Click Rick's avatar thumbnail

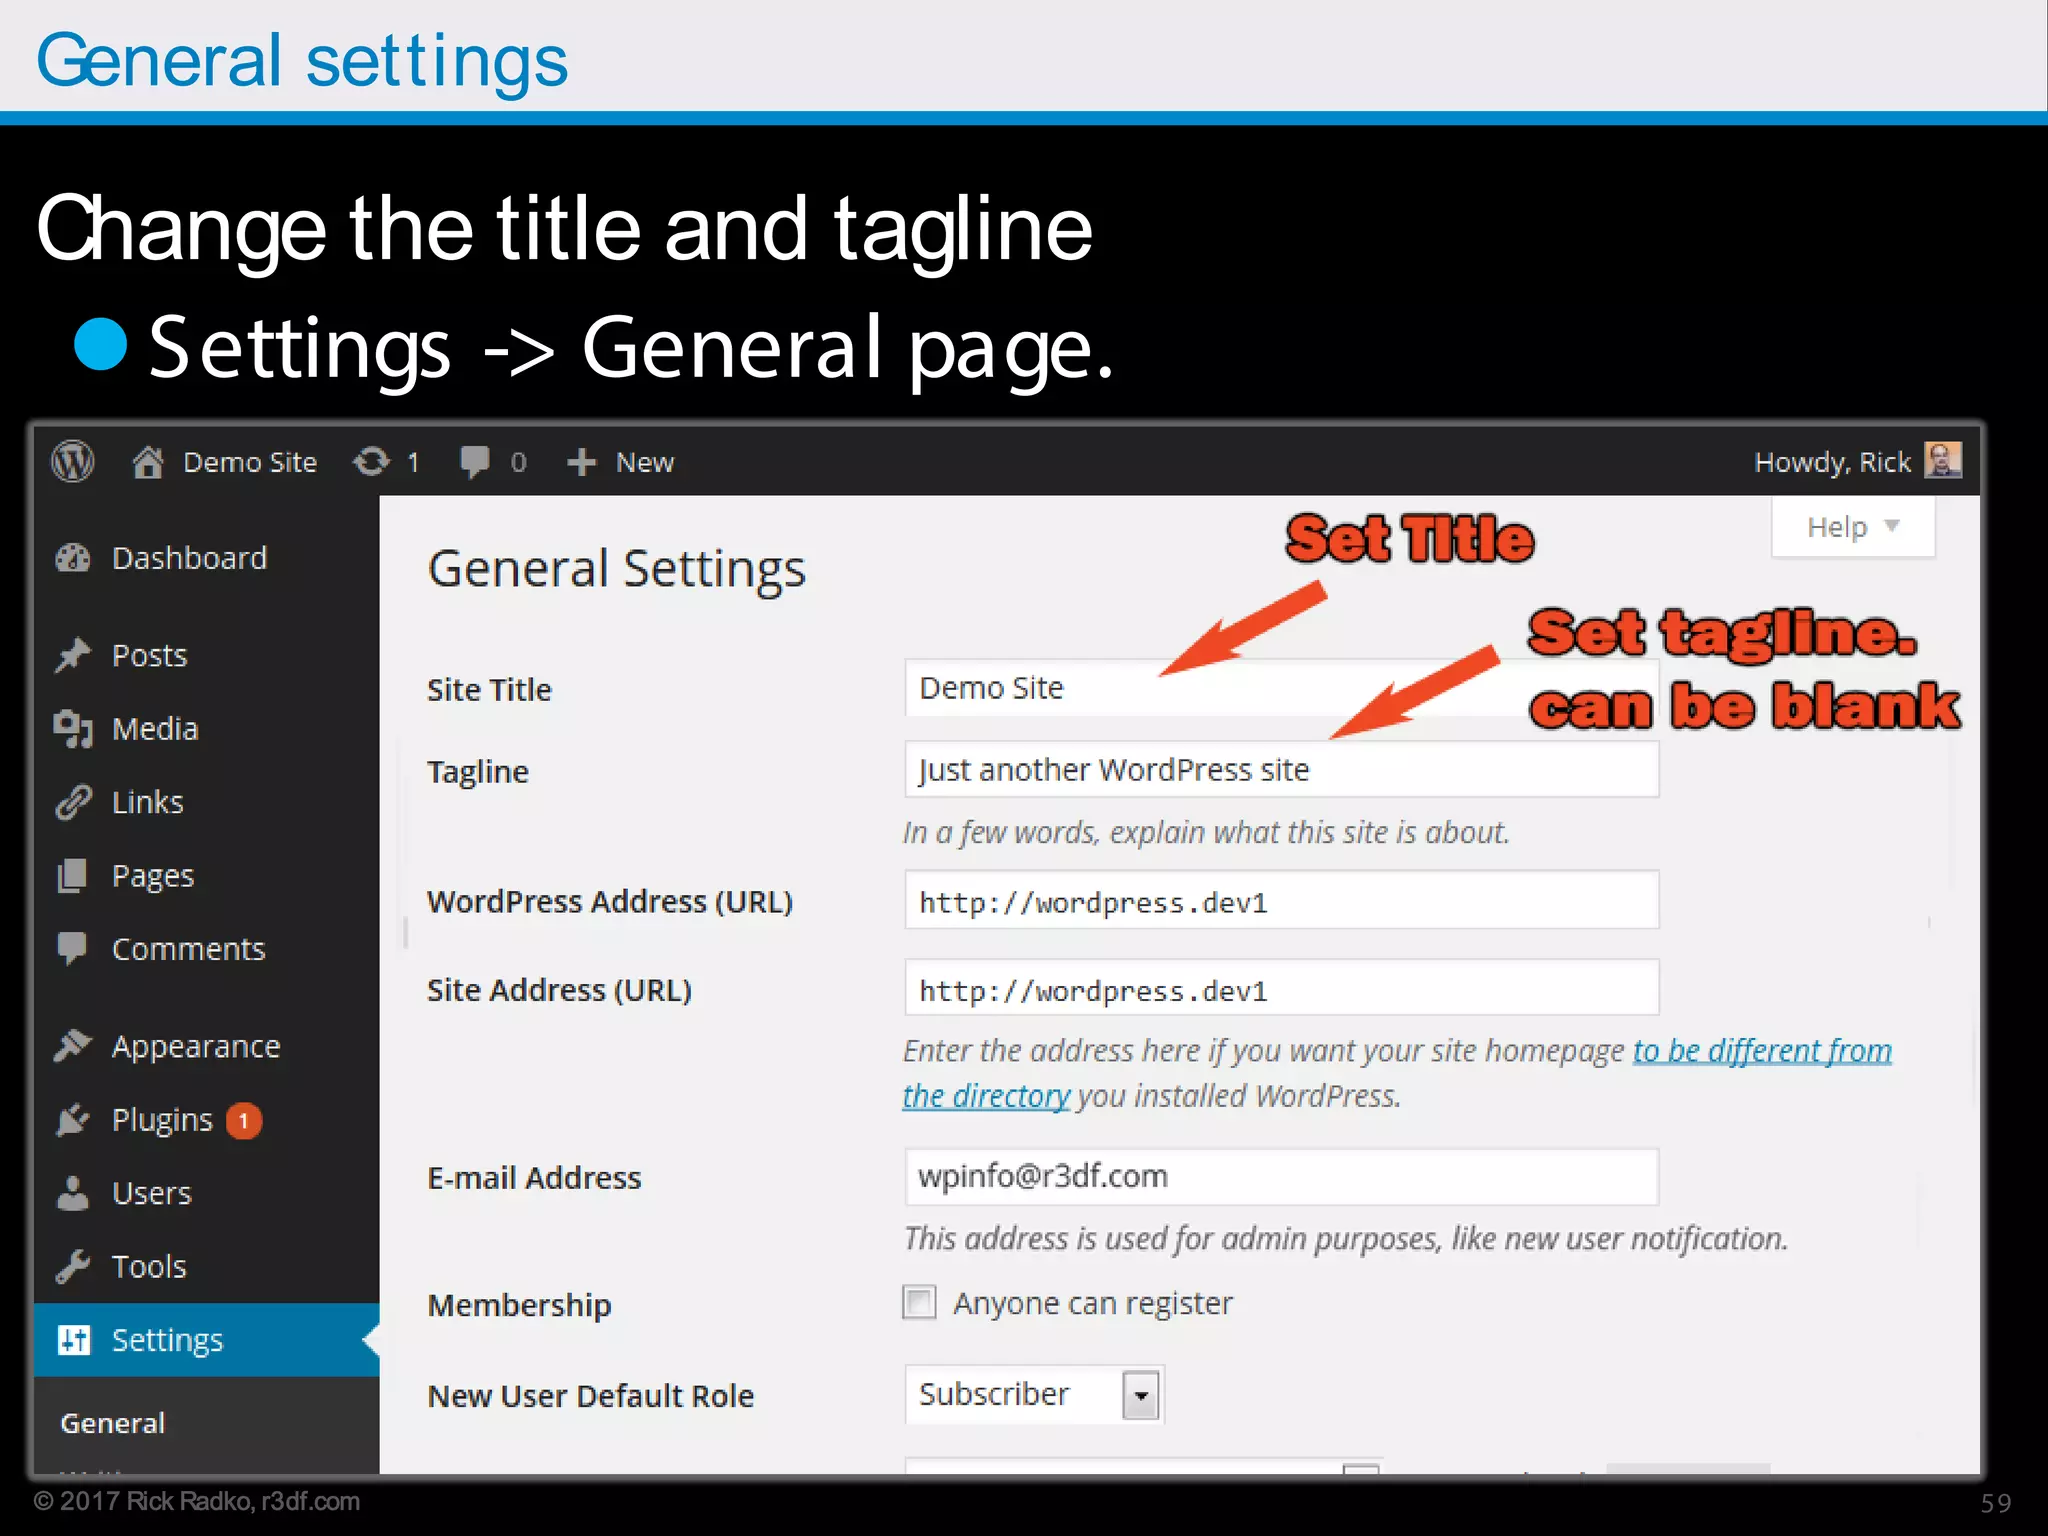pos(1942,461)
